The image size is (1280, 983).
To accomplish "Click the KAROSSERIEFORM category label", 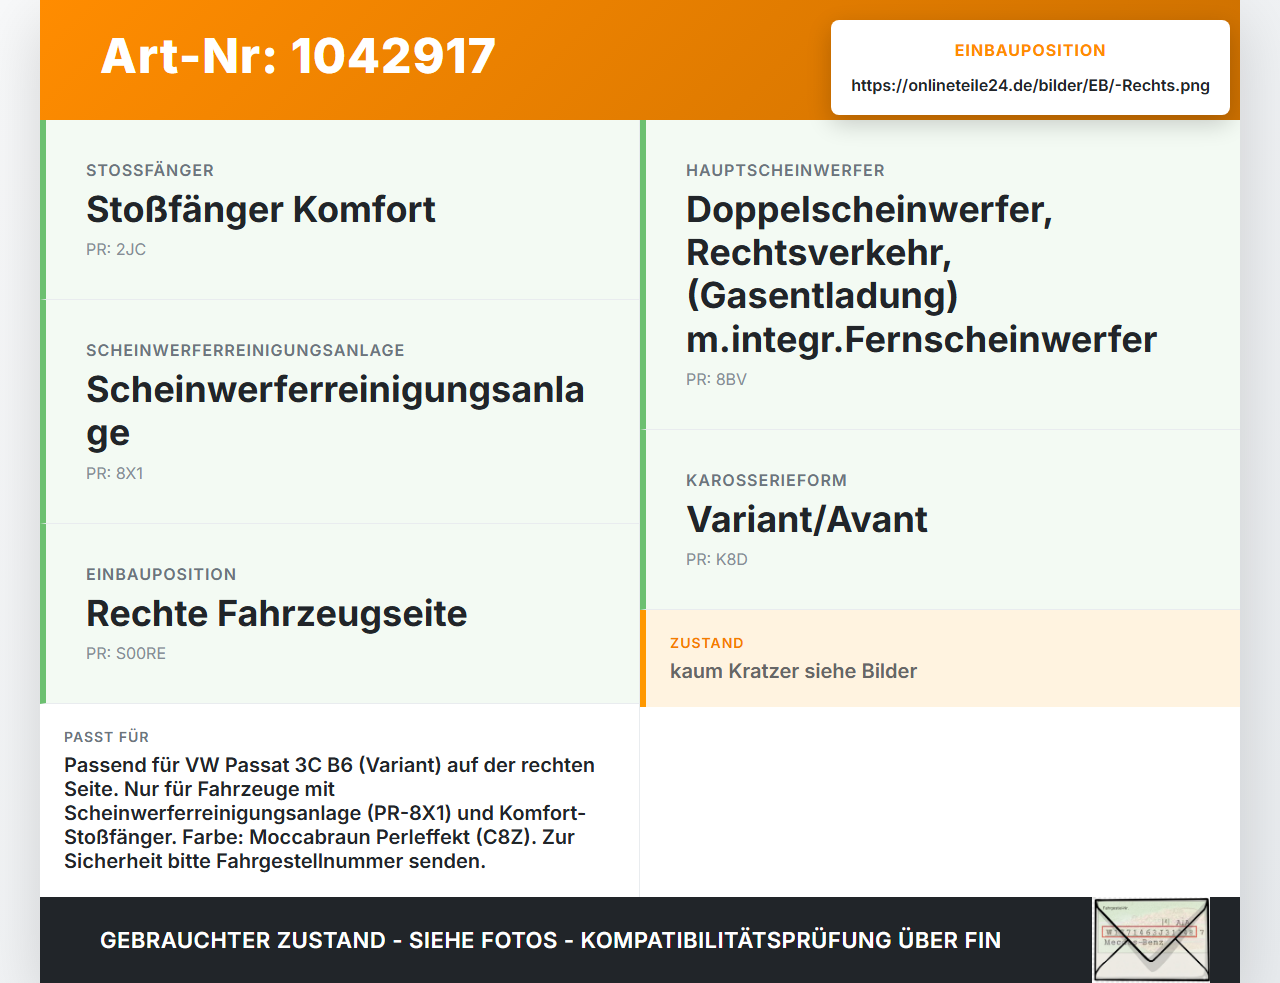I will (x=766, y=480).
